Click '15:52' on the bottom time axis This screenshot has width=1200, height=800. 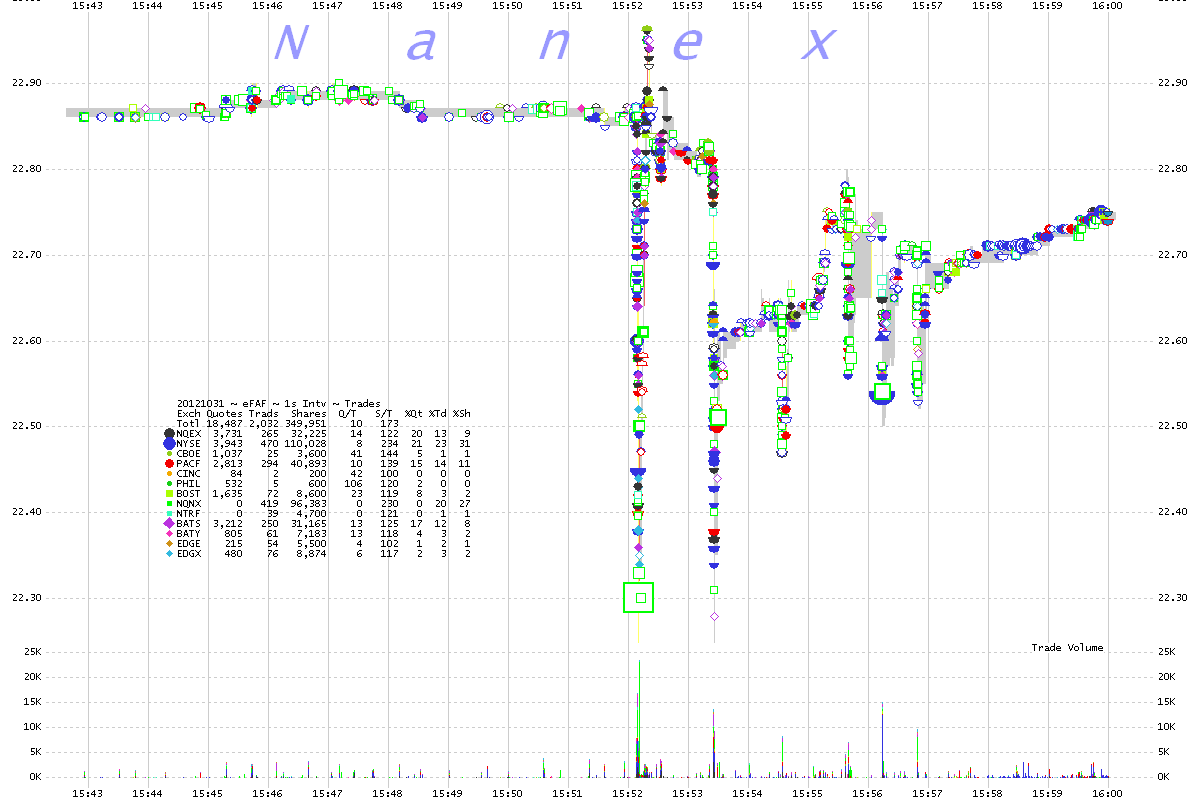pyautogui.click(x=628, y=793)
